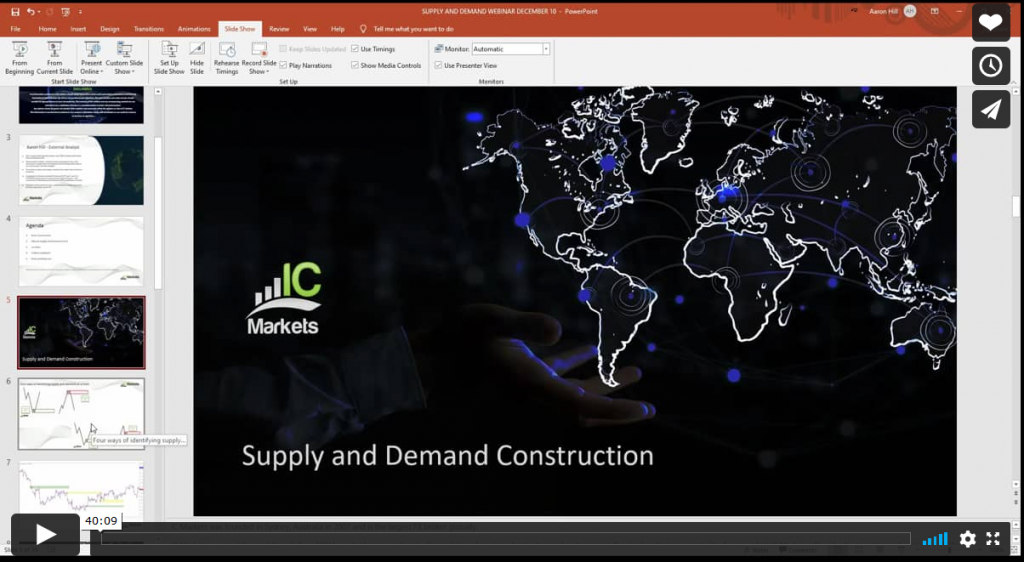Click Hide Slide icon
The width and height of the screenshot is (1024, 562).
click(197, 58)
